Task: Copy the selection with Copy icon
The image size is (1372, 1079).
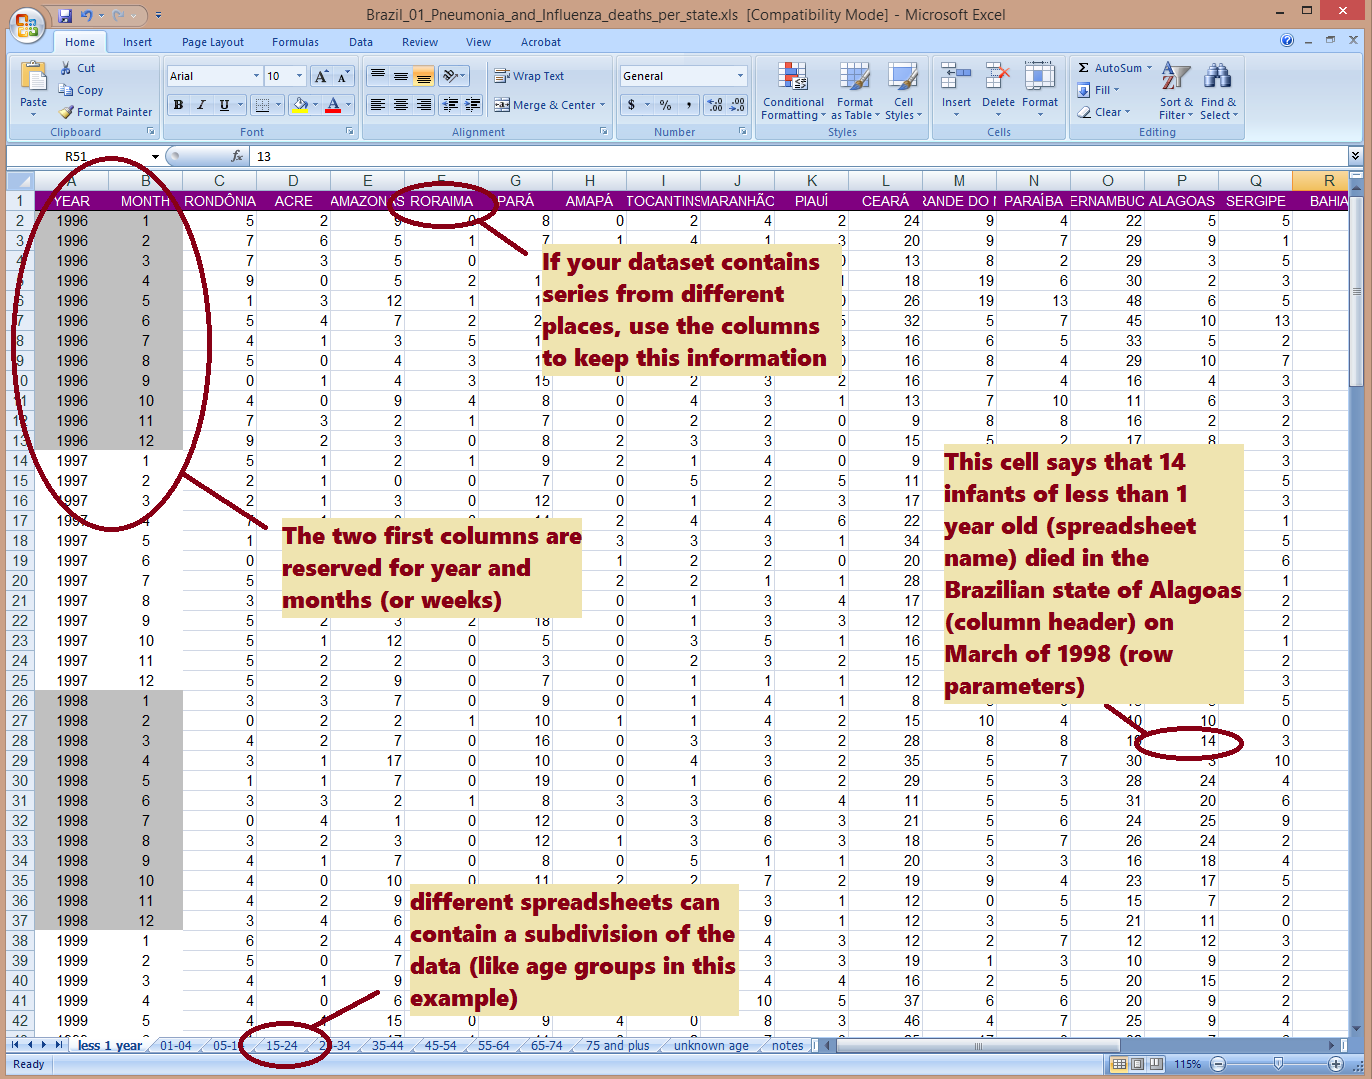Action: pyautogui.click(x=81, y=90)
